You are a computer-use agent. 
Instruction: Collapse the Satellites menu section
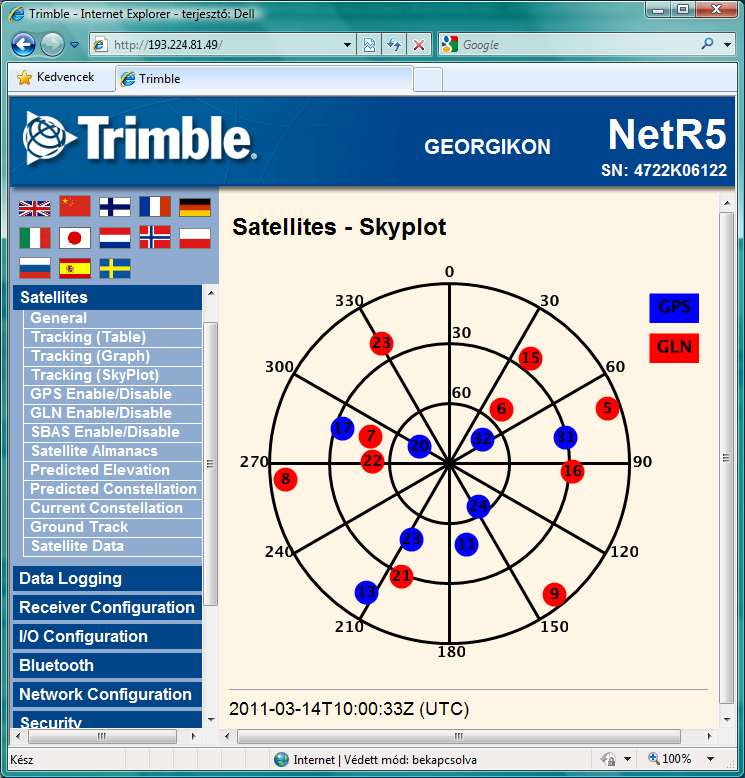pyautogui.click(x=107, y=297)
